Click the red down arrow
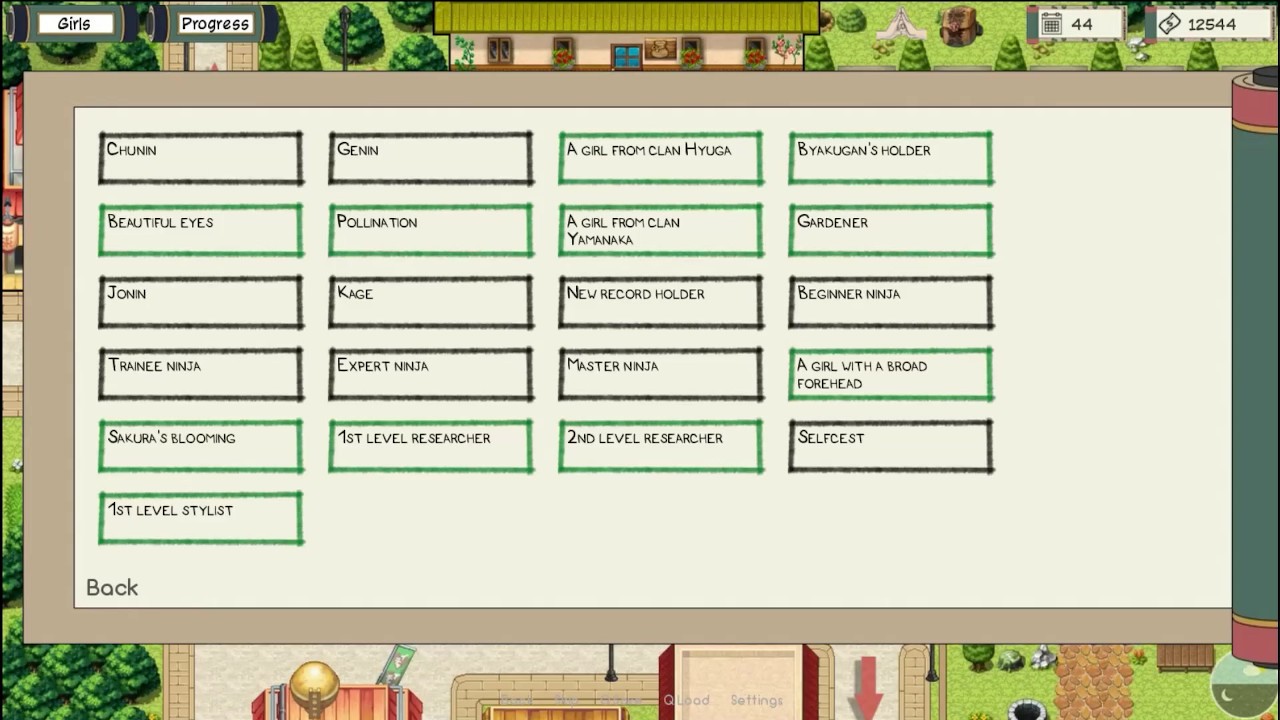The height and width of the screenshot is (720, 1280). click(867, 686)
